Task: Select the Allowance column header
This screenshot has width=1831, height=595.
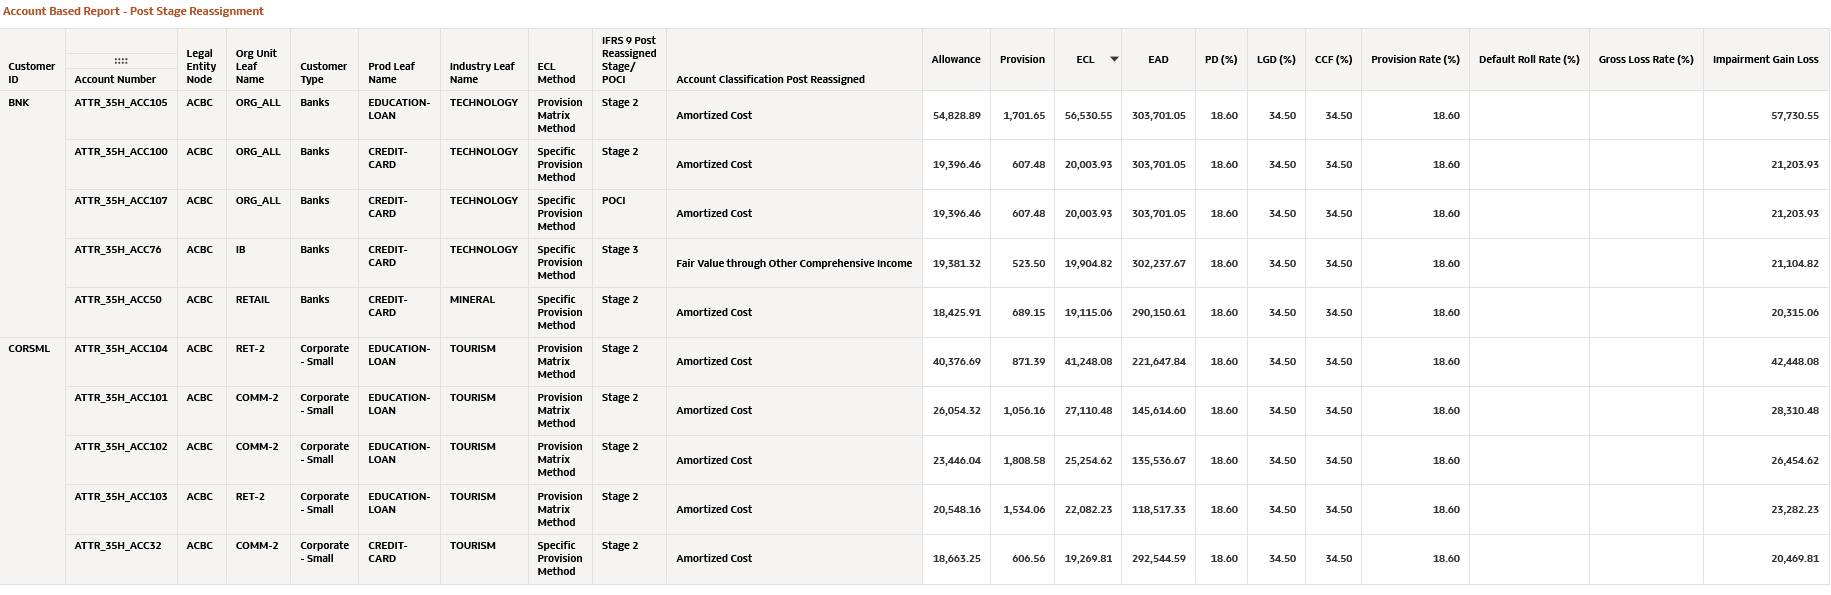Action: click(x=956, y=60)
